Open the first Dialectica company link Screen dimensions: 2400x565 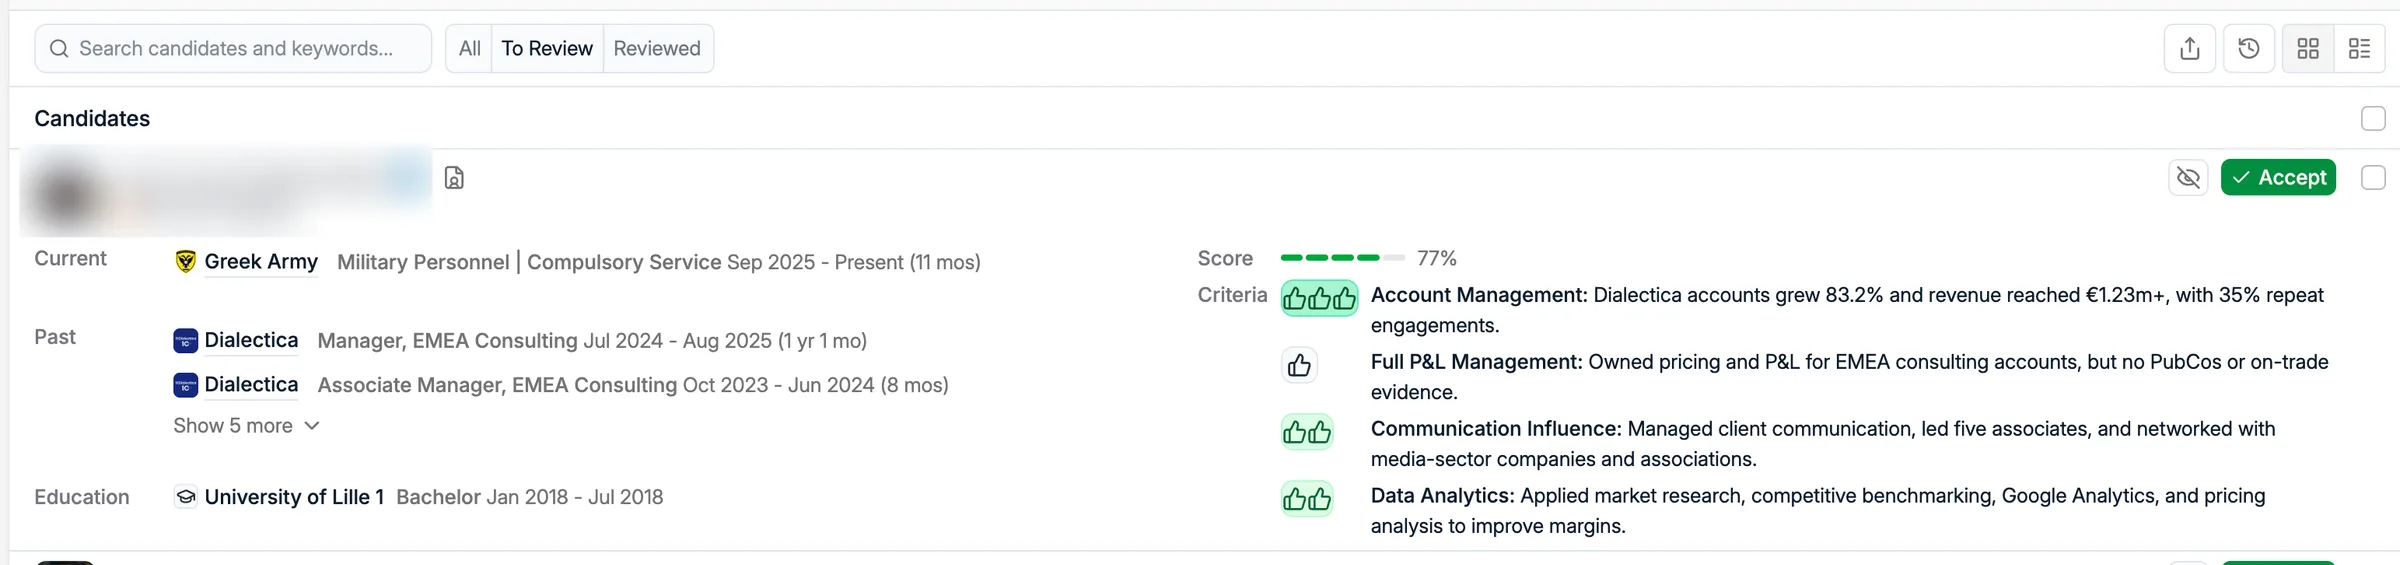251,341
